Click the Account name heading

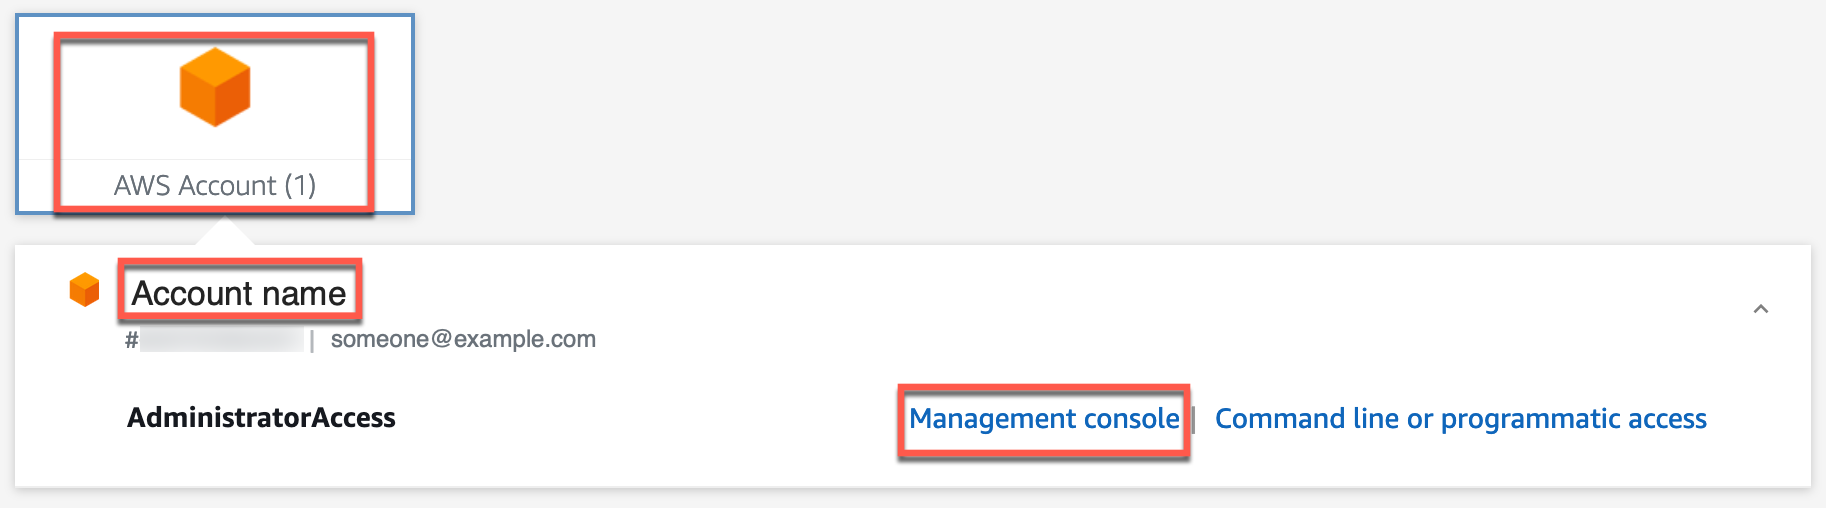click(x=239, y=293)
